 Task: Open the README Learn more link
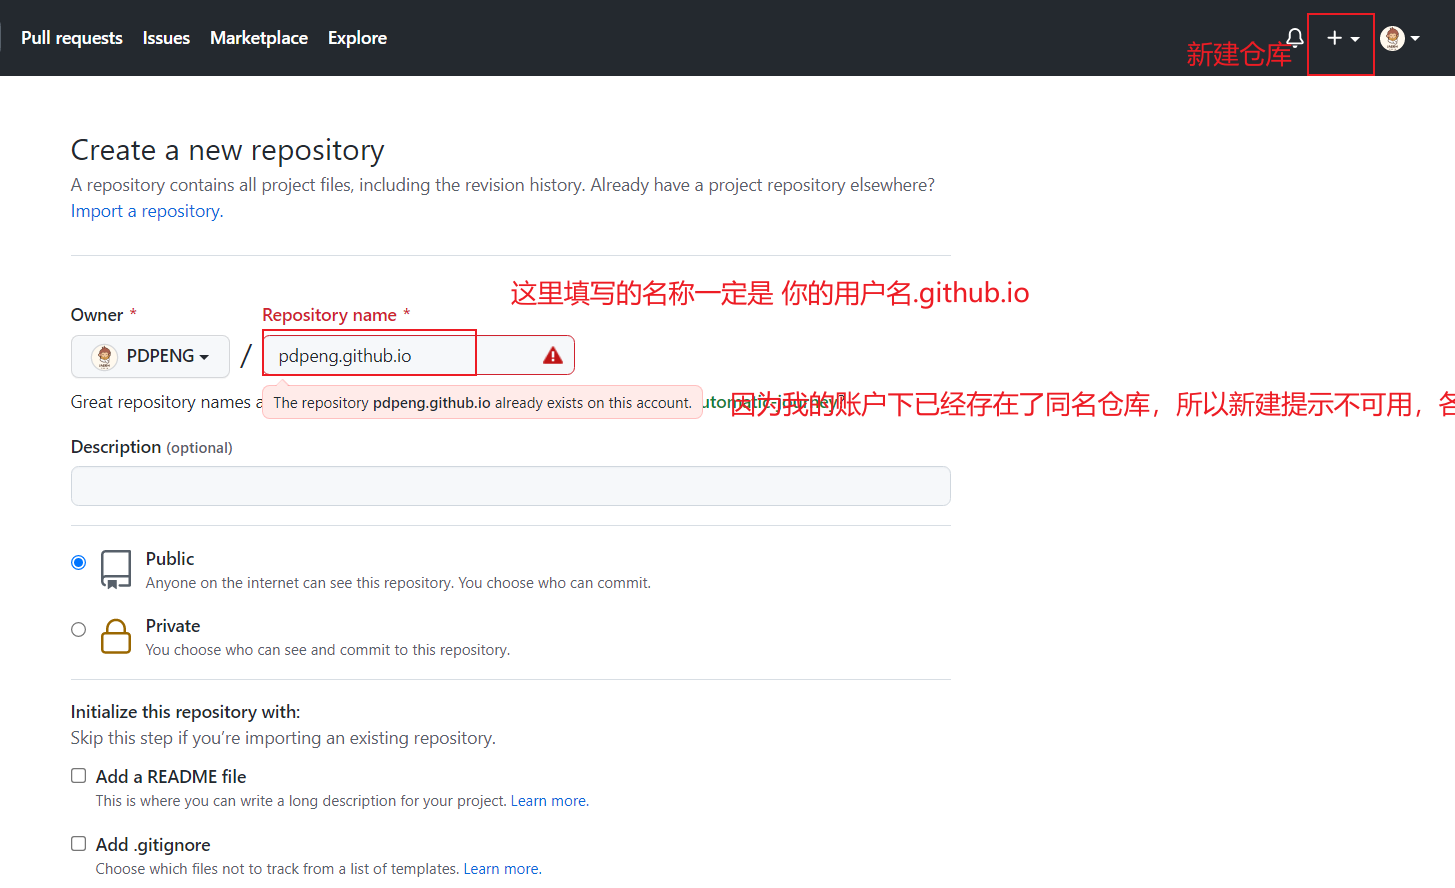coord(549,801)
